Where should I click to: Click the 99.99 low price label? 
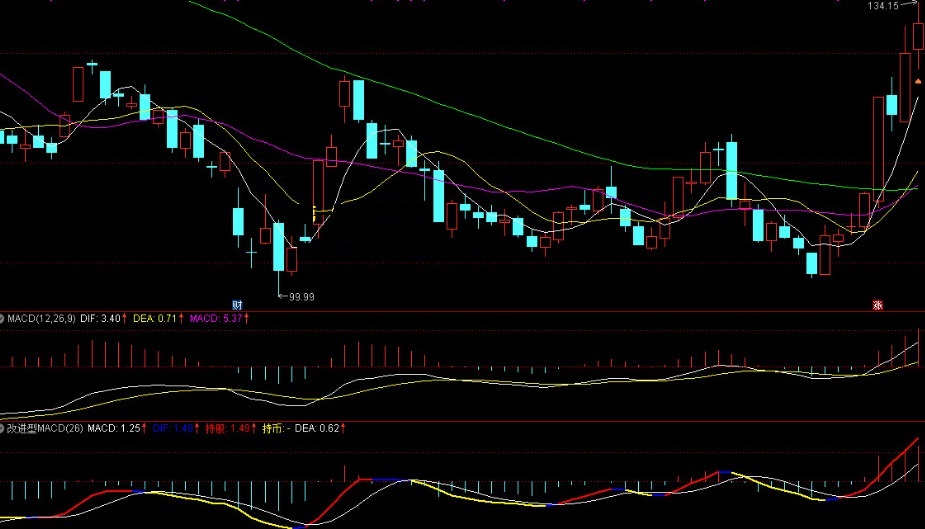coord(301,297)
